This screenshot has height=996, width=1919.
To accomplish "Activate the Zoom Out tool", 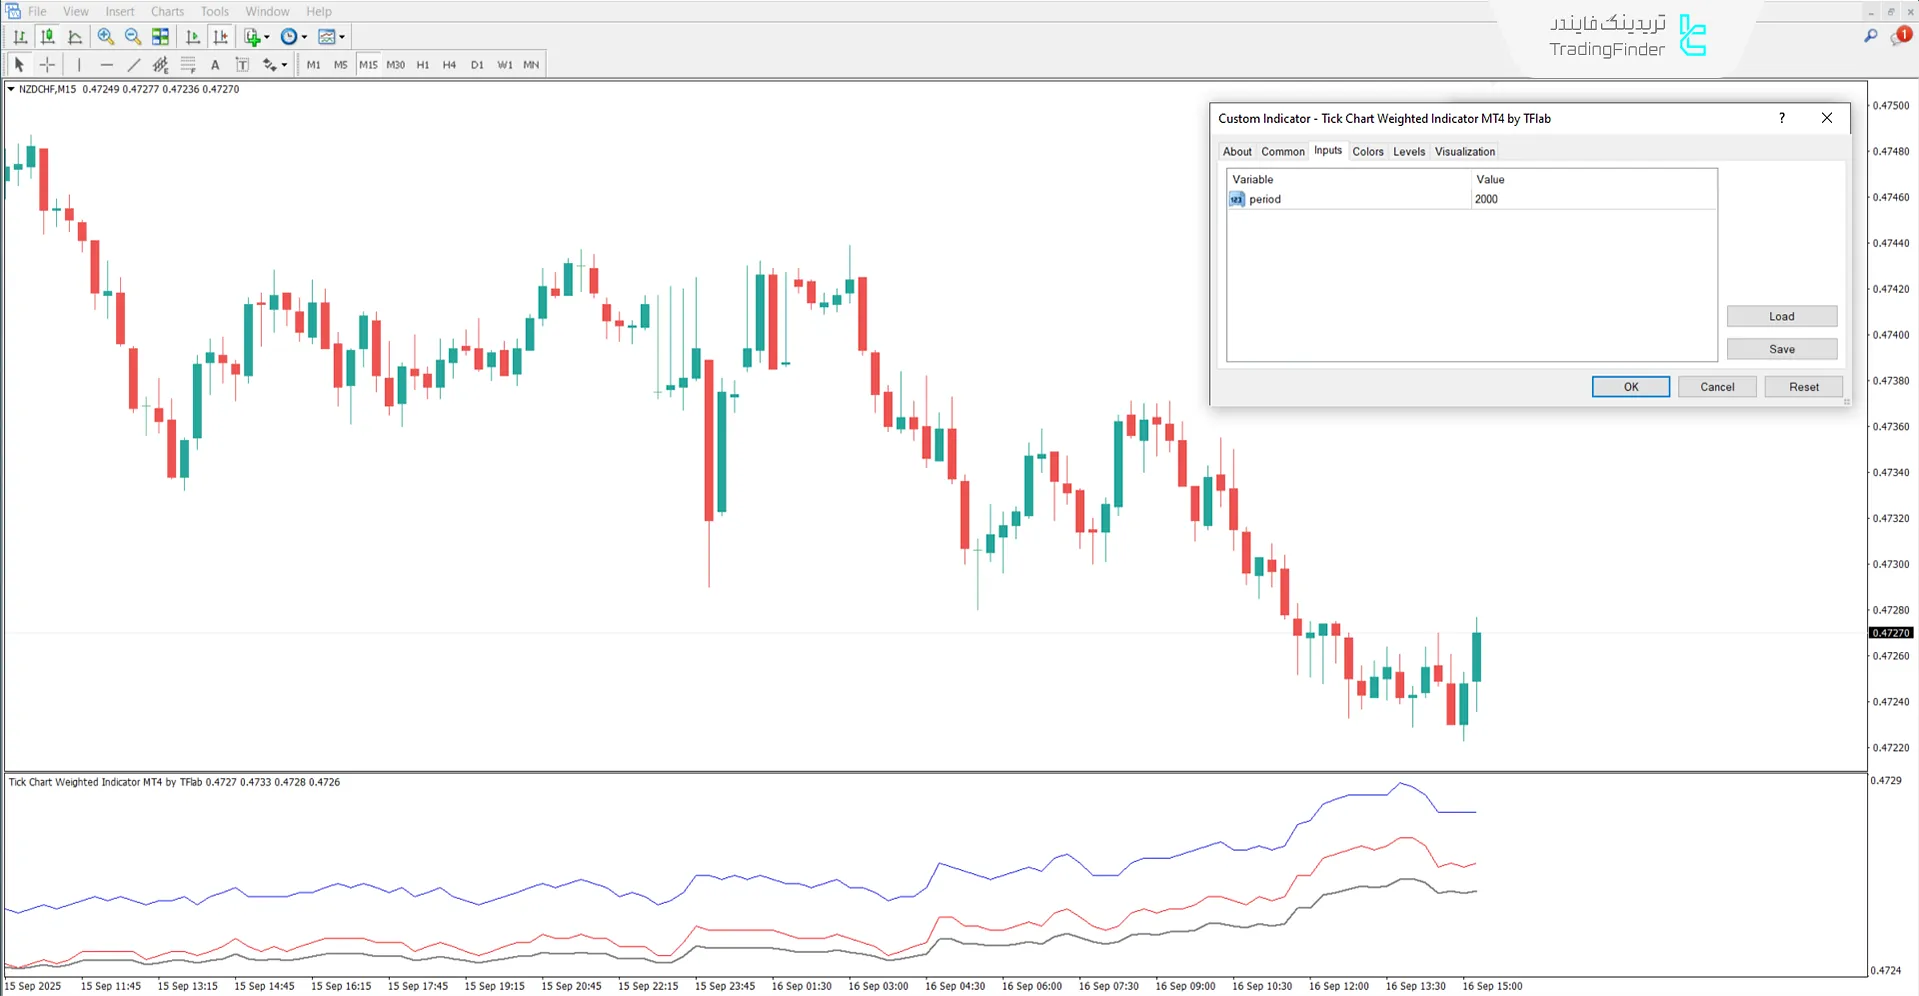I will [x=133, y=37].
